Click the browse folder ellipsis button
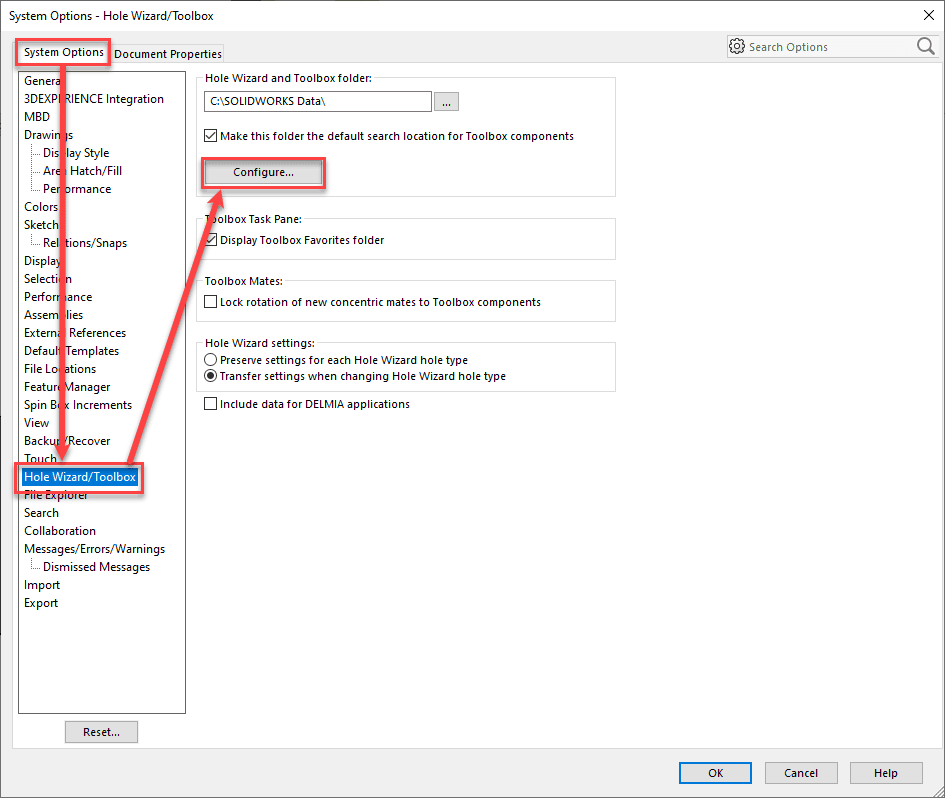 (446, 101)
